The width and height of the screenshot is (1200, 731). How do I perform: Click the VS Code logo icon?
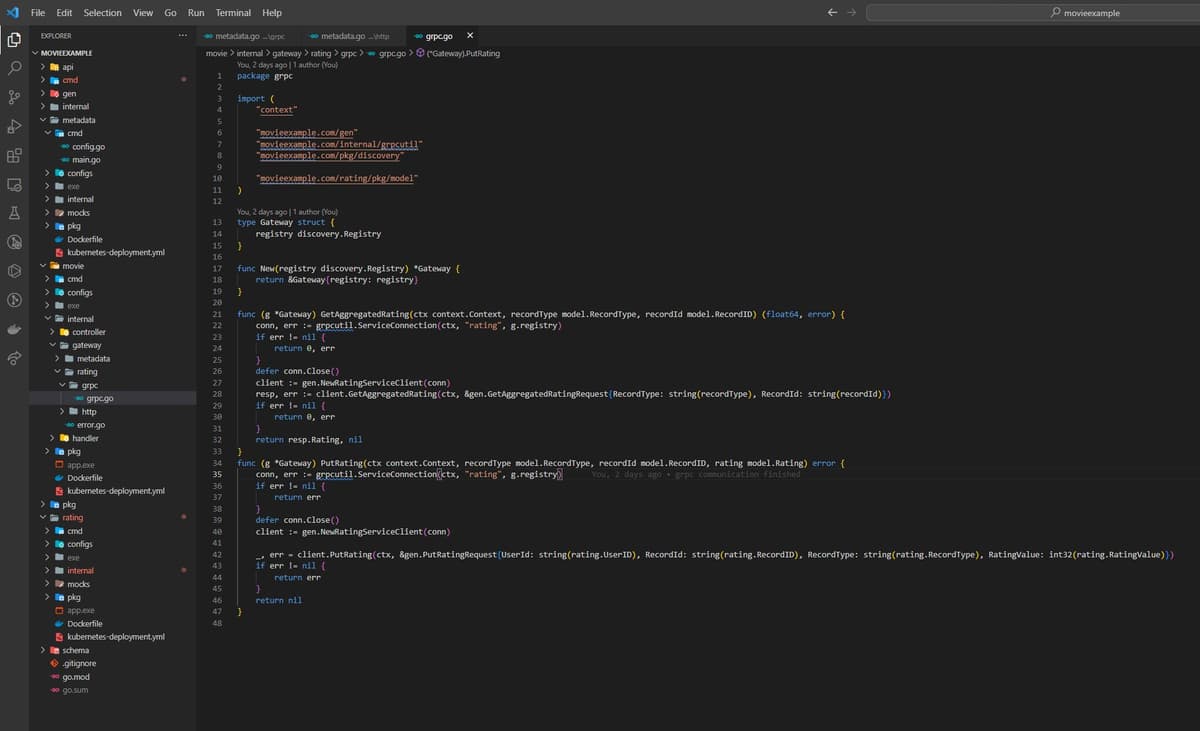pyautogui.click(x=13, y=12)
